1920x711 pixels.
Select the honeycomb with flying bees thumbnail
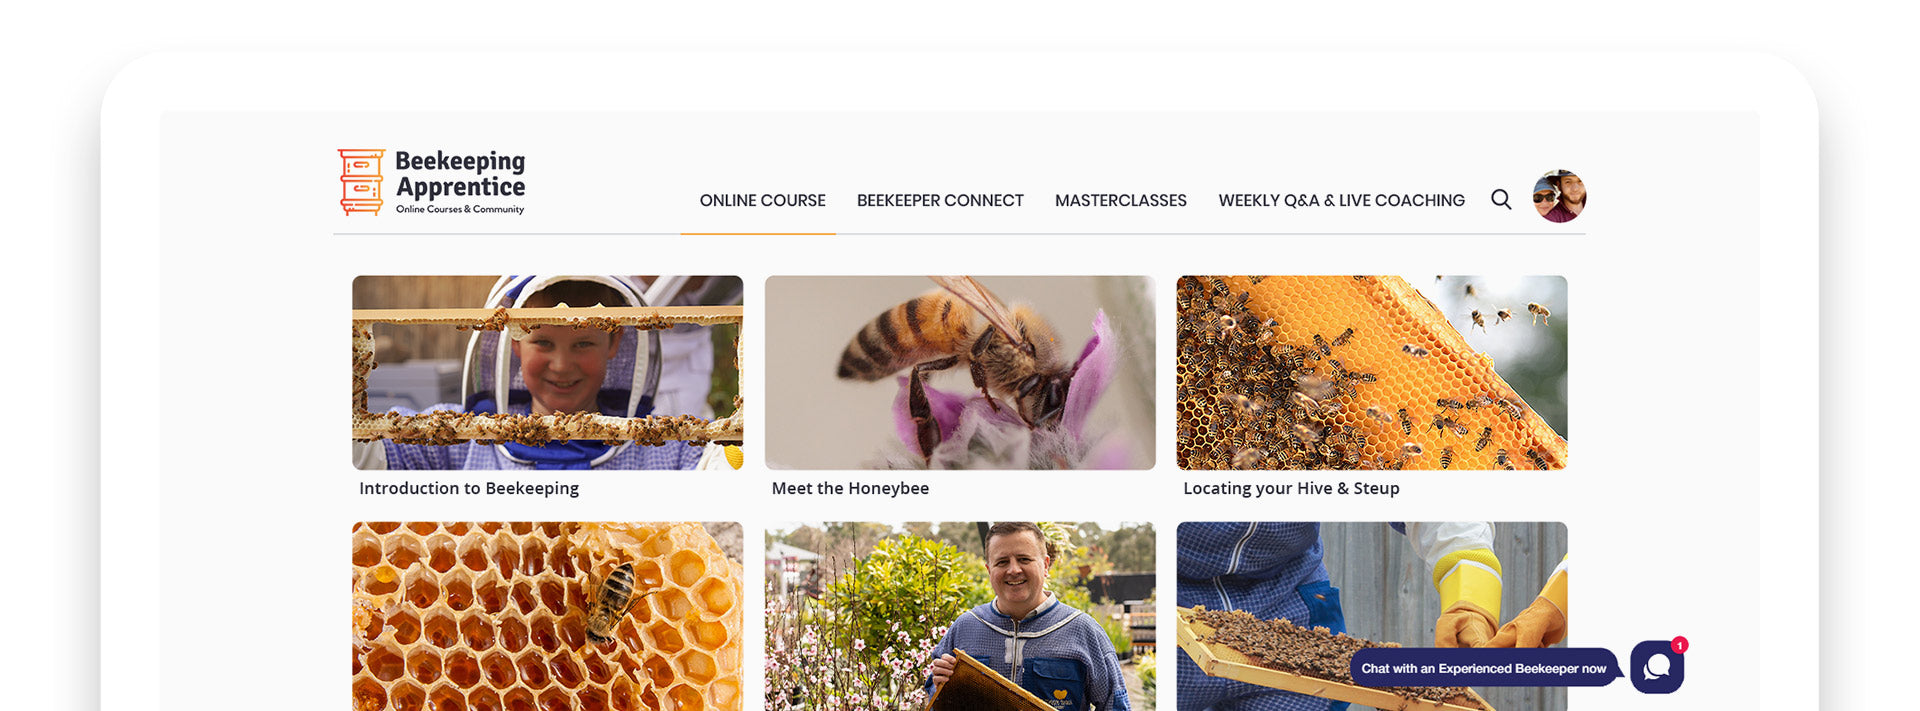pyautogui.click(x=1372, y=373)
